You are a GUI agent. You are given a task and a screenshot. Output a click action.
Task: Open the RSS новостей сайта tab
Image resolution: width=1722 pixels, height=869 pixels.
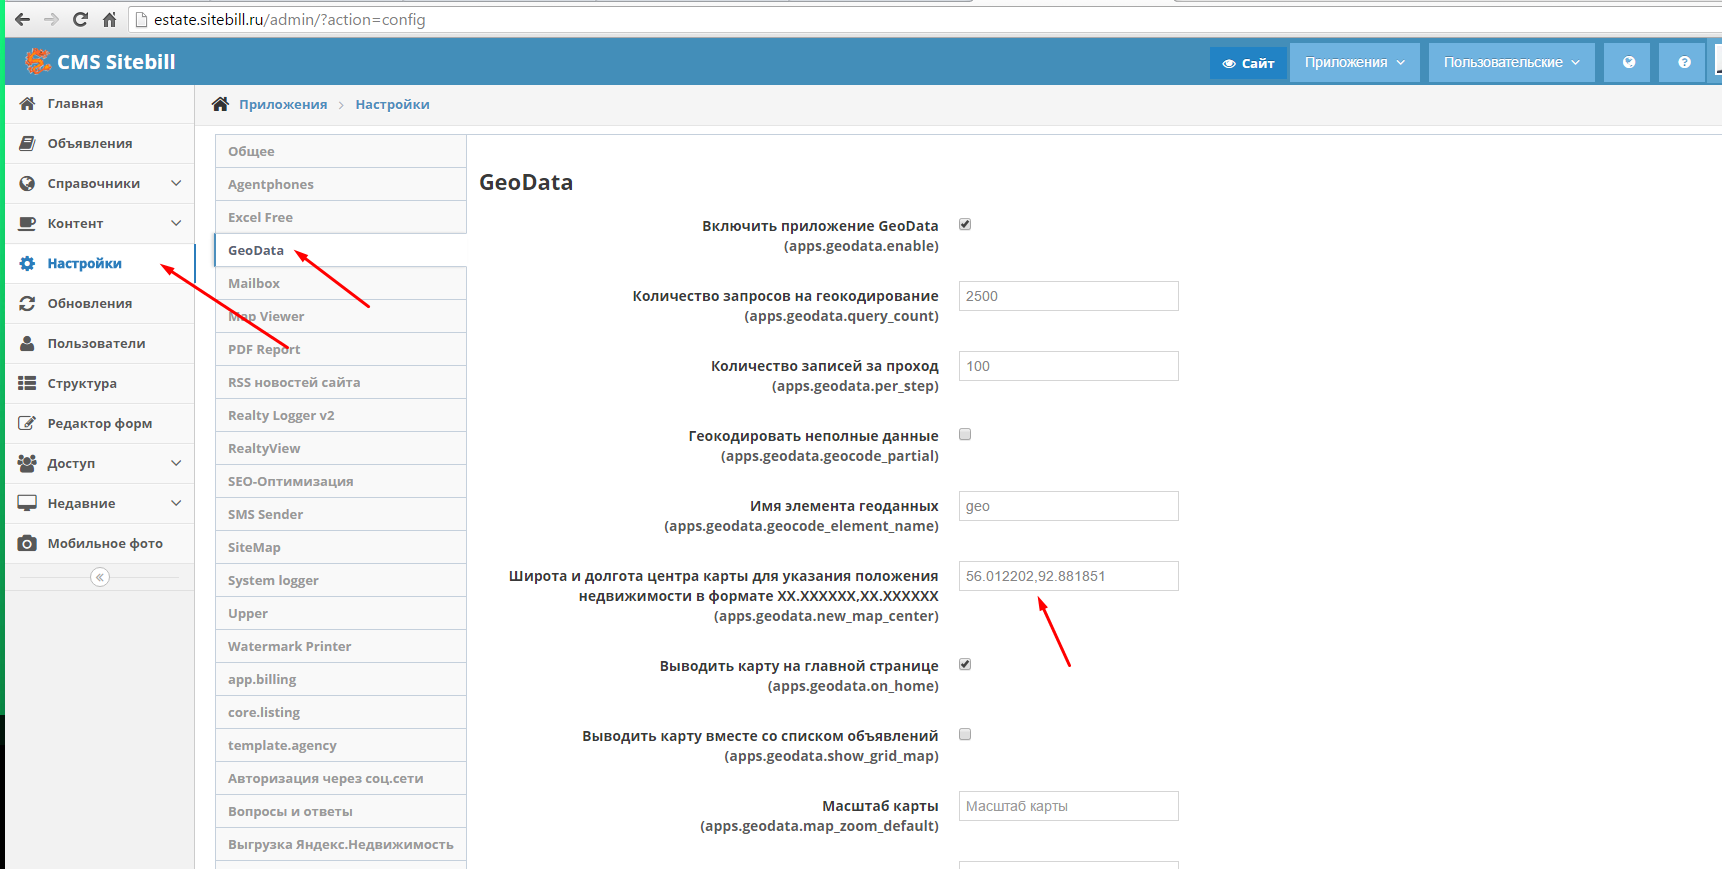341,382
